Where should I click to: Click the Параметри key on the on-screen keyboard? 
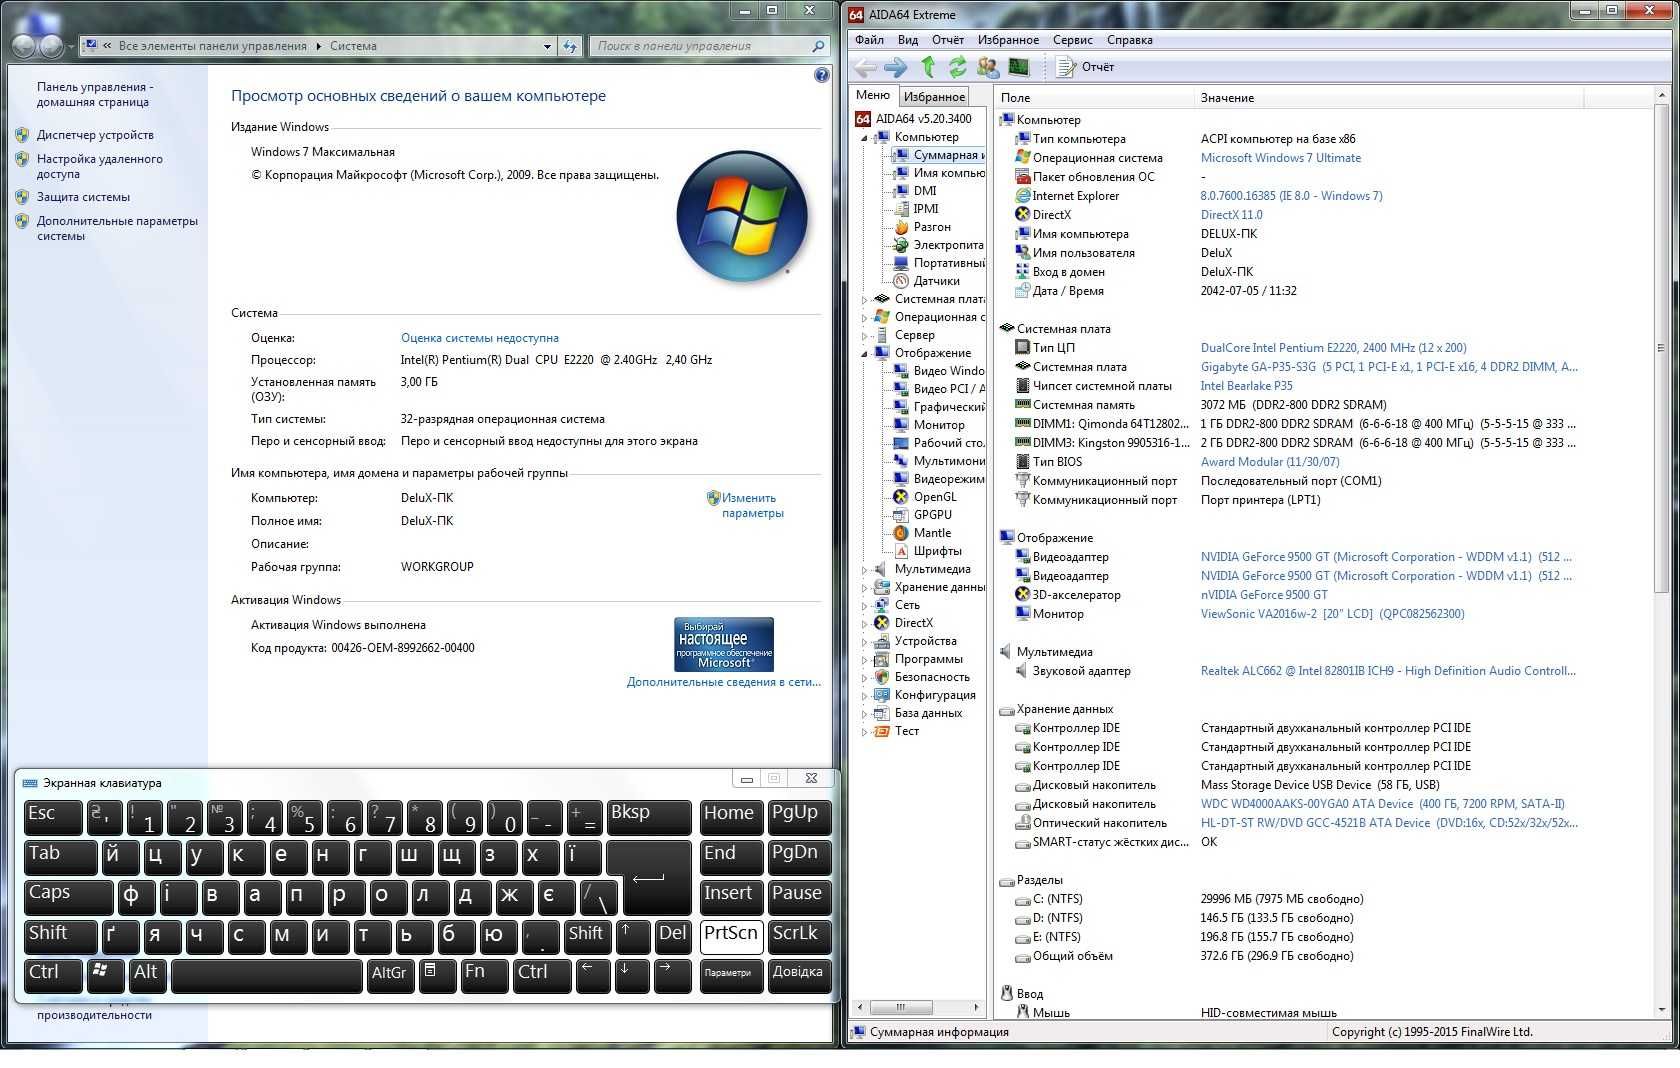[x=731, y=976]
